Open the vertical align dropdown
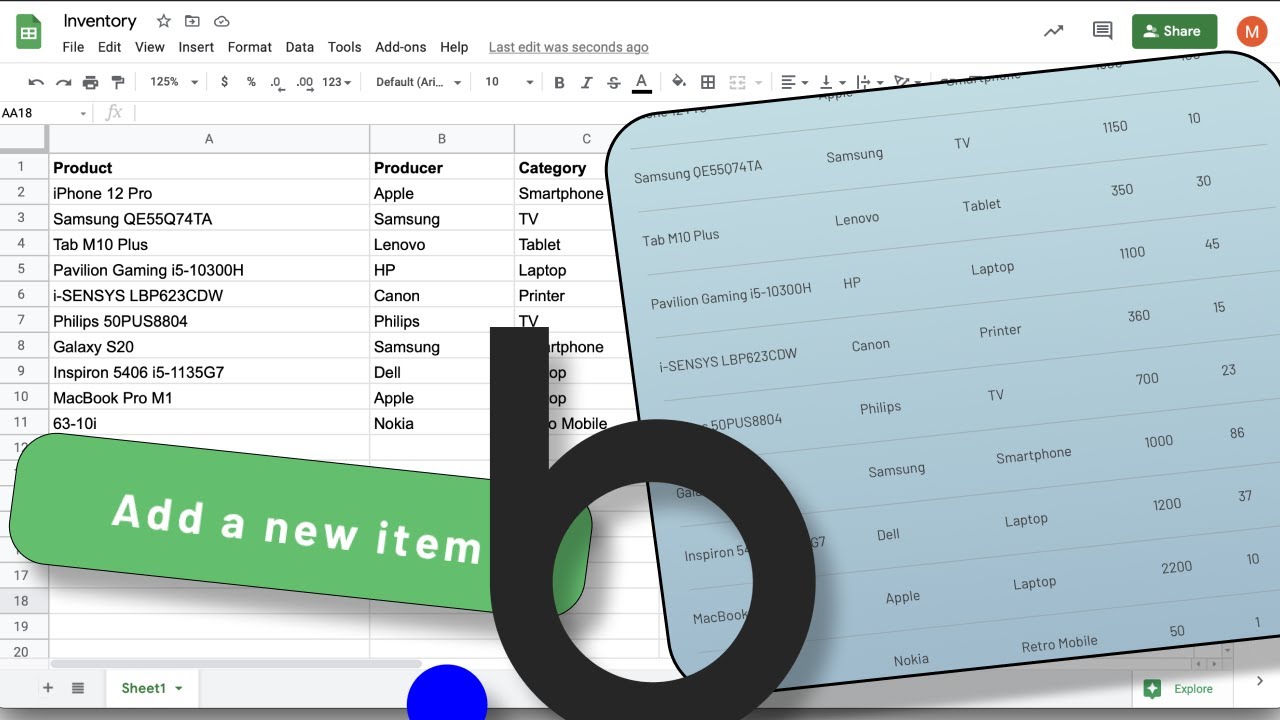 coord(832,82)
